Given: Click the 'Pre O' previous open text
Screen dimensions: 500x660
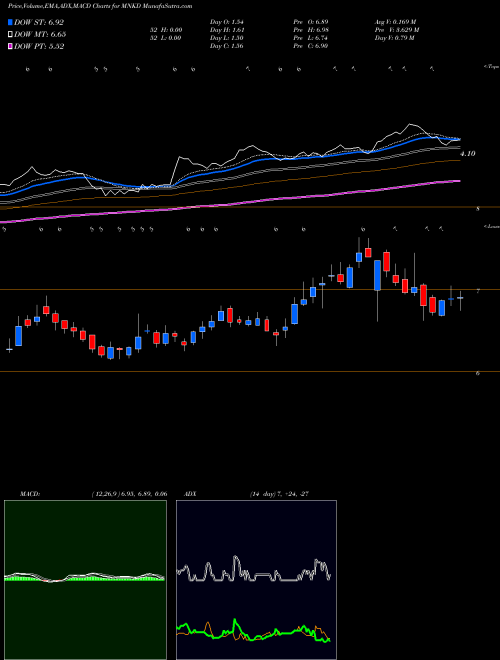Looking at the screenshot, I should click(311, 22).
